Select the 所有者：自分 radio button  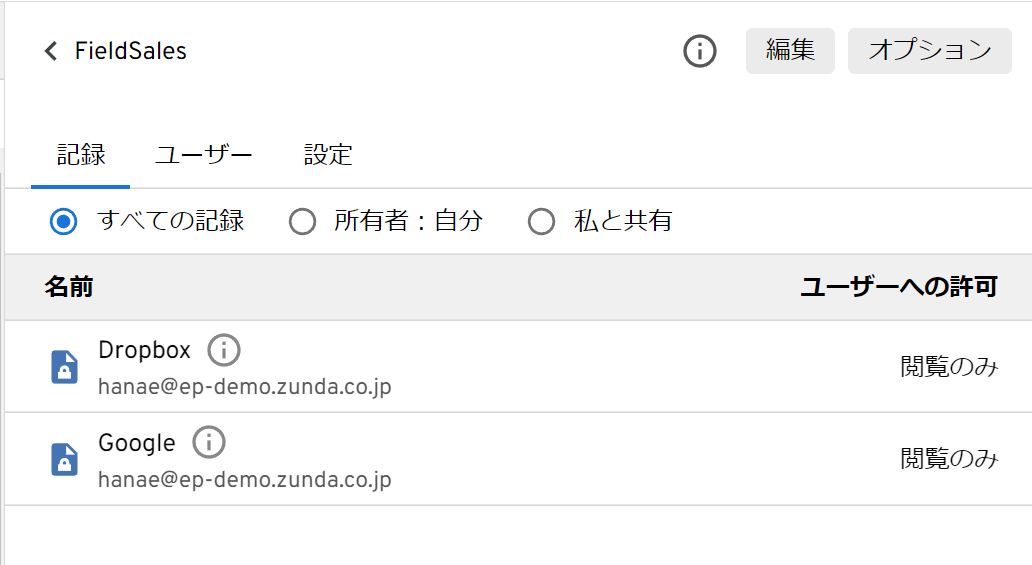pos(302,221)
